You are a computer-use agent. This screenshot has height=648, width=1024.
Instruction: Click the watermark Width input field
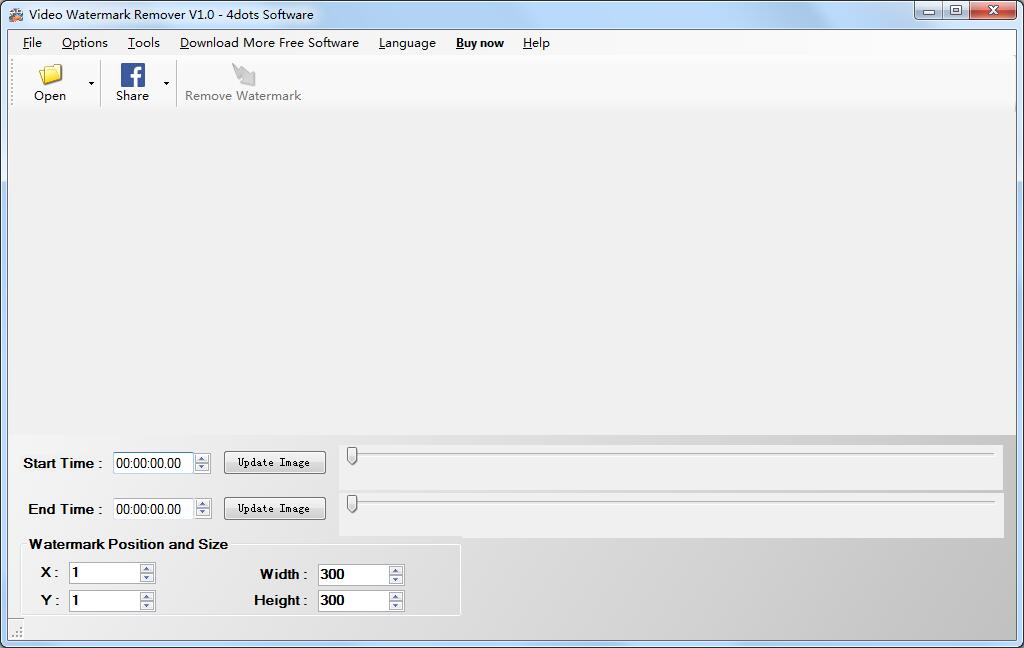tap(352, 574)
